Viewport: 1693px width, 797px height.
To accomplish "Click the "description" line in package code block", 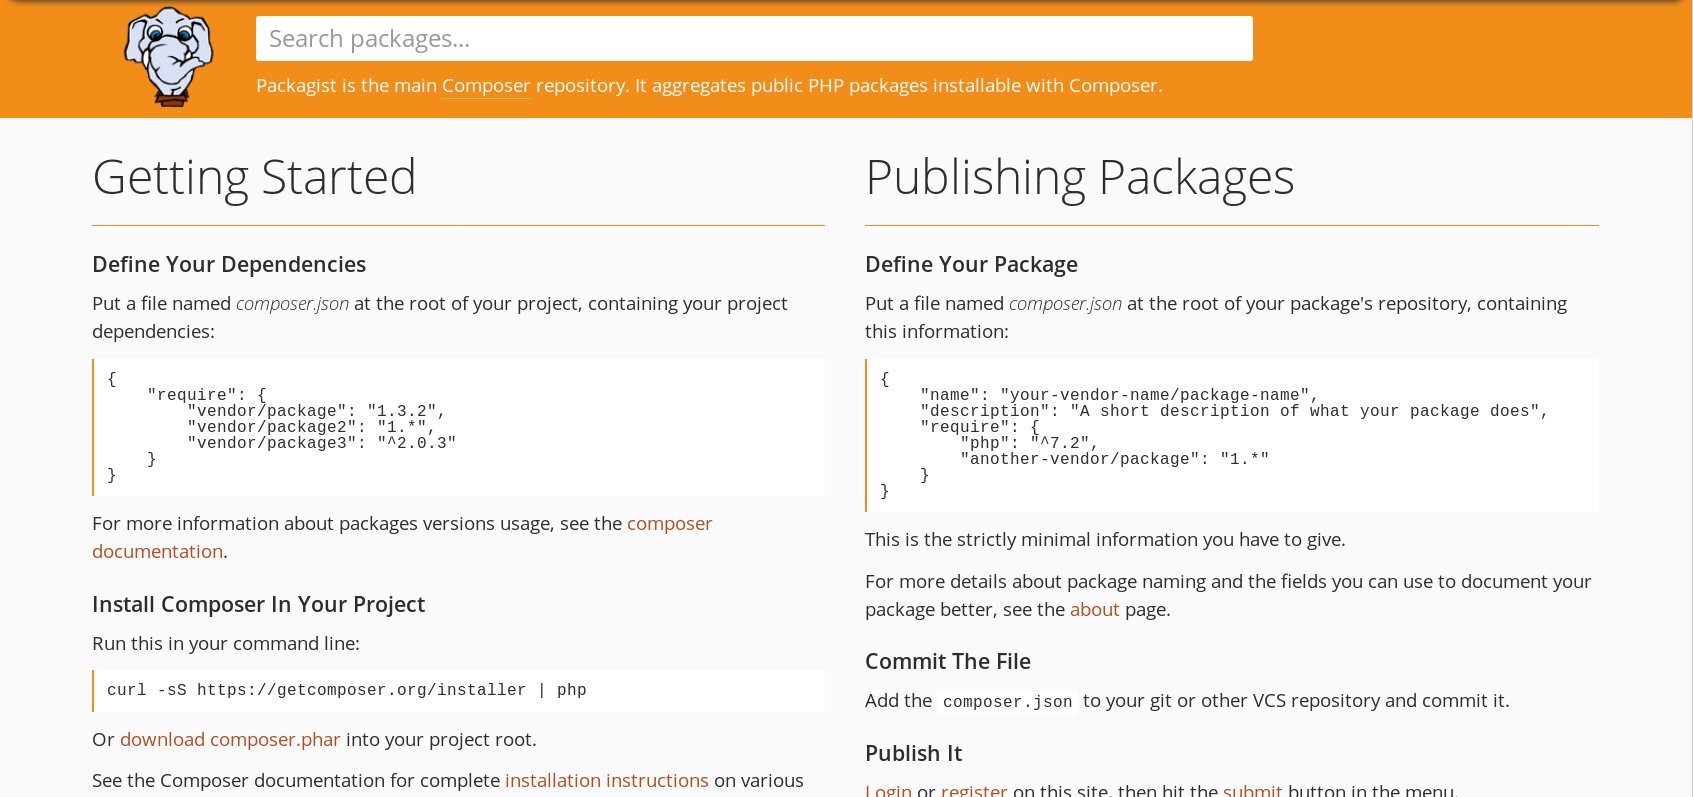I will click(1234, 411).
